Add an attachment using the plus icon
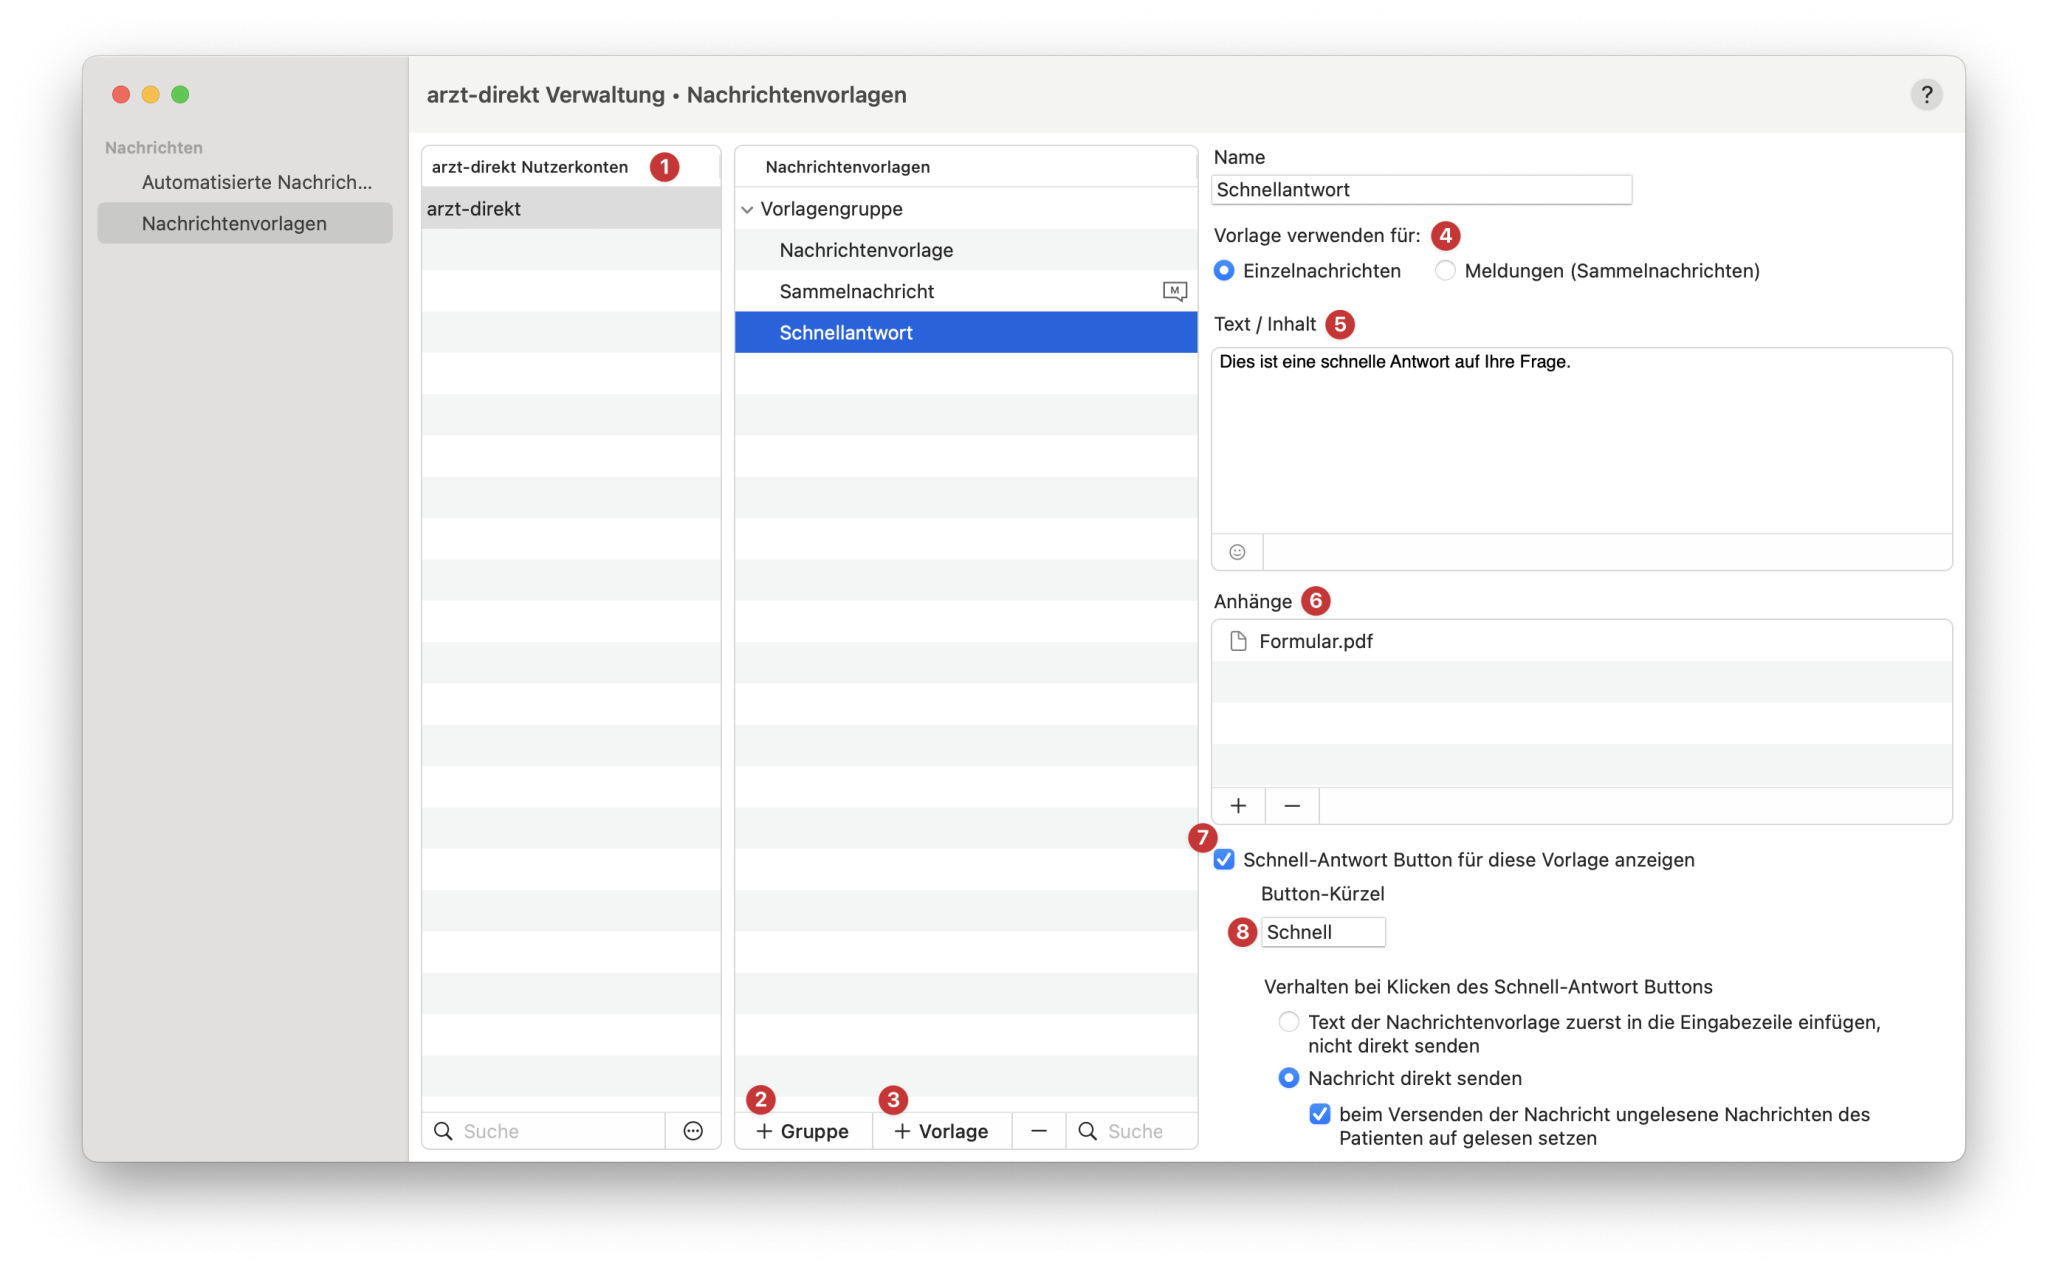This screenshot has width=2048, height=1271. click(1238, 805)
